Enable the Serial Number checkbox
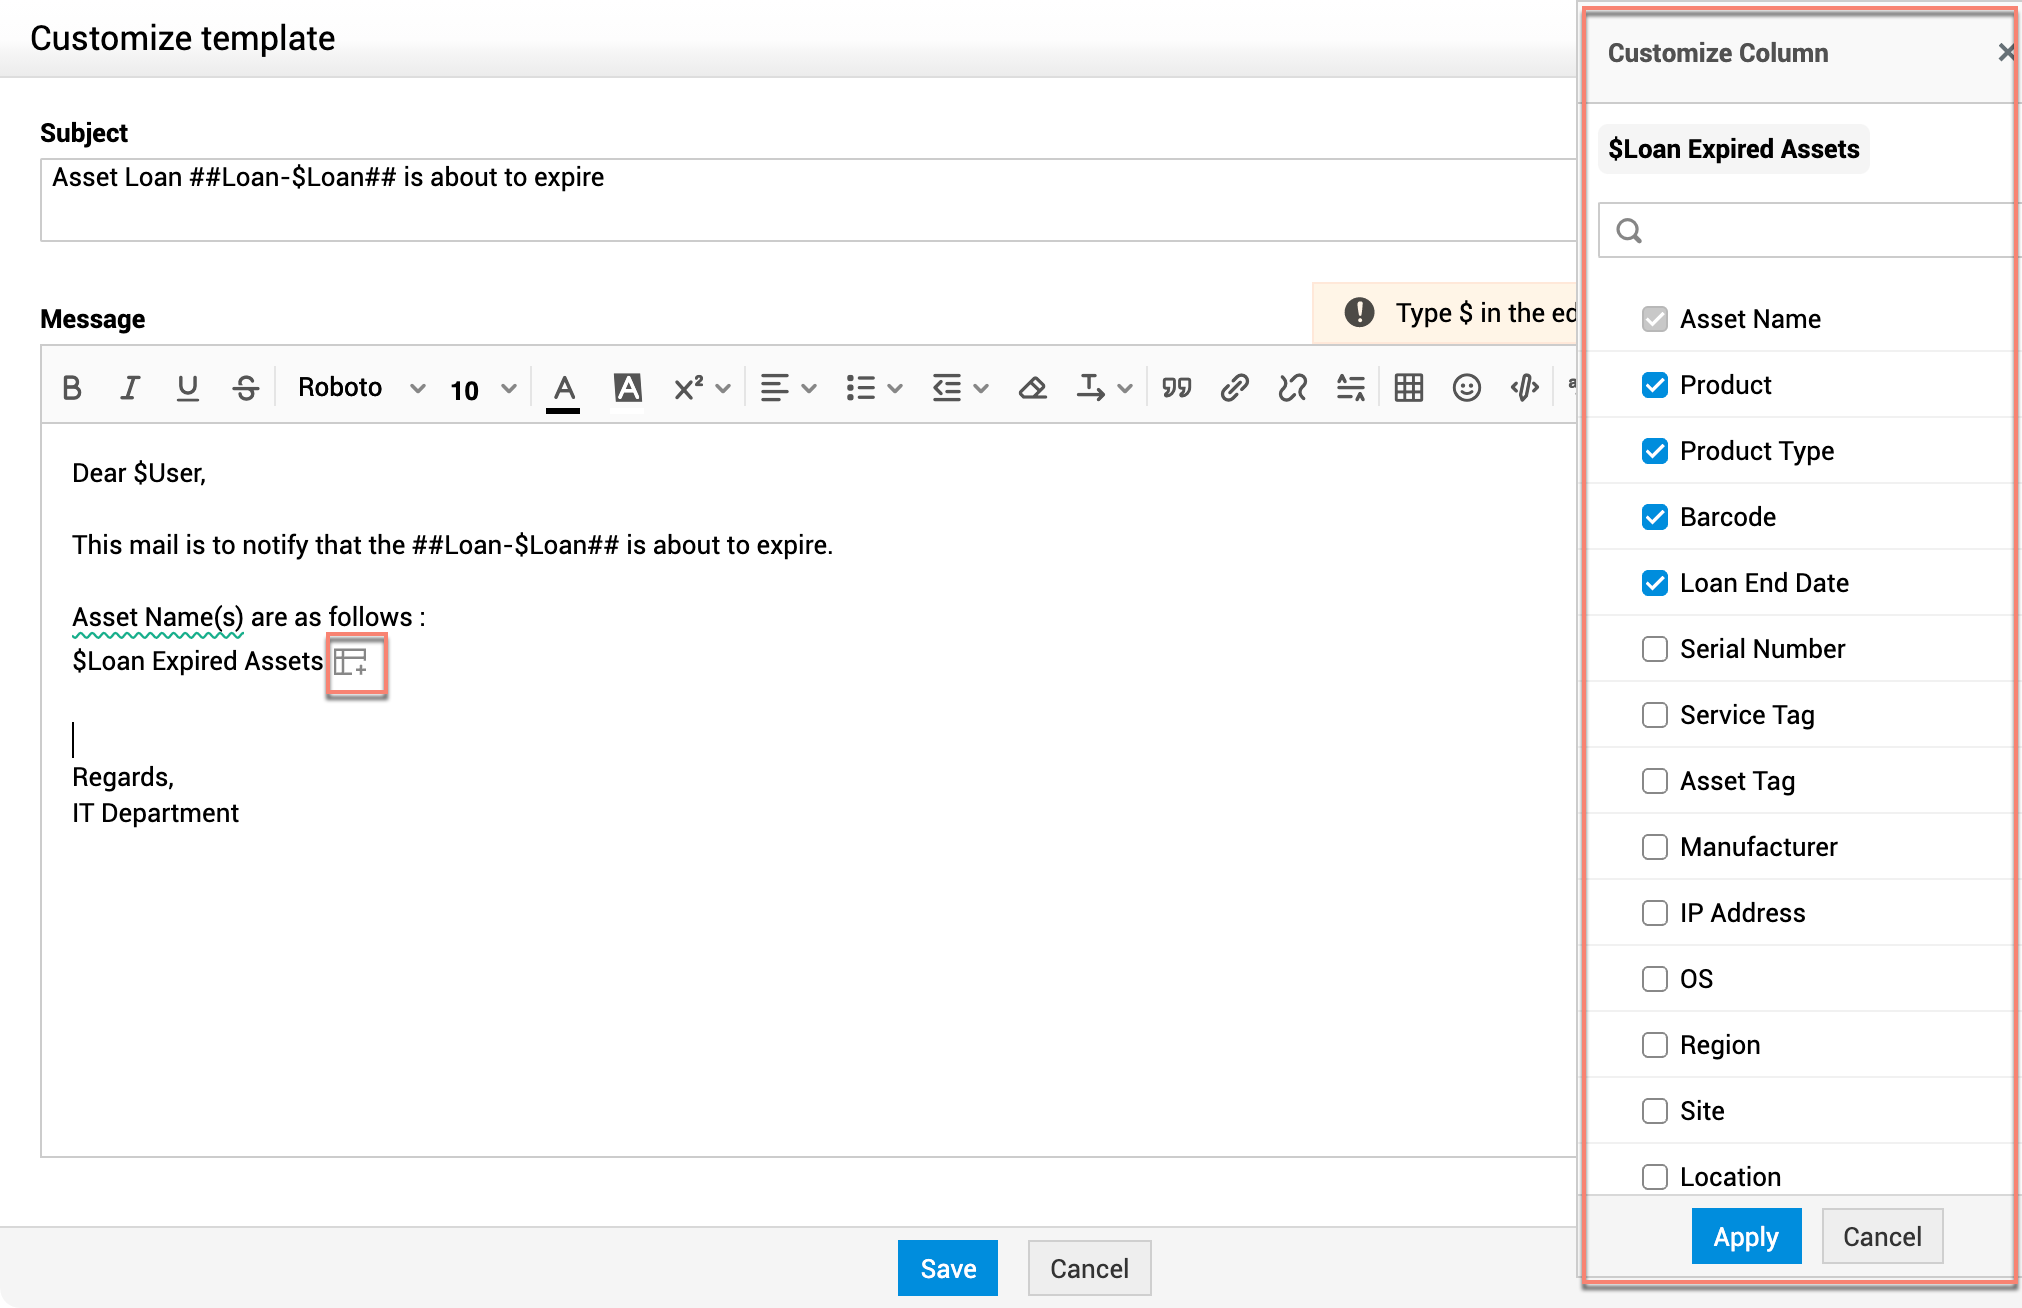2022x1308 pixels. click(1655, 649)
